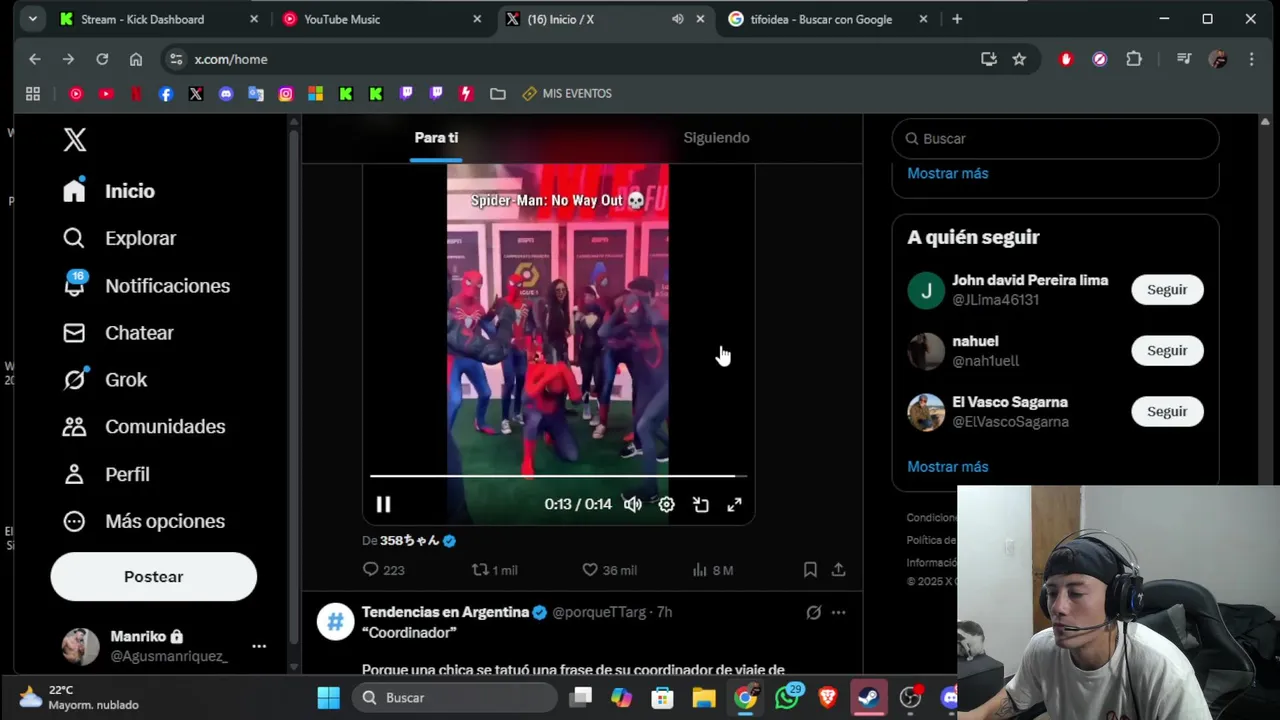1280x720 pixels.
Task: Open Grok action on Tendencias post
Action: (x=814, y=612)
